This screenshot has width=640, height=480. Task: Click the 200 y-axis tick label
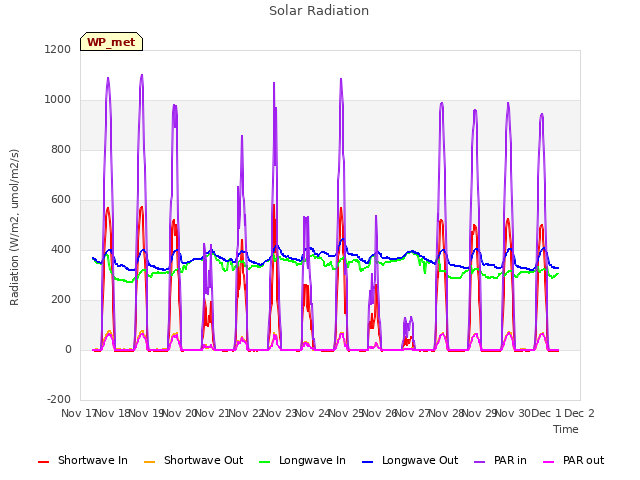[x=61, y=300]
